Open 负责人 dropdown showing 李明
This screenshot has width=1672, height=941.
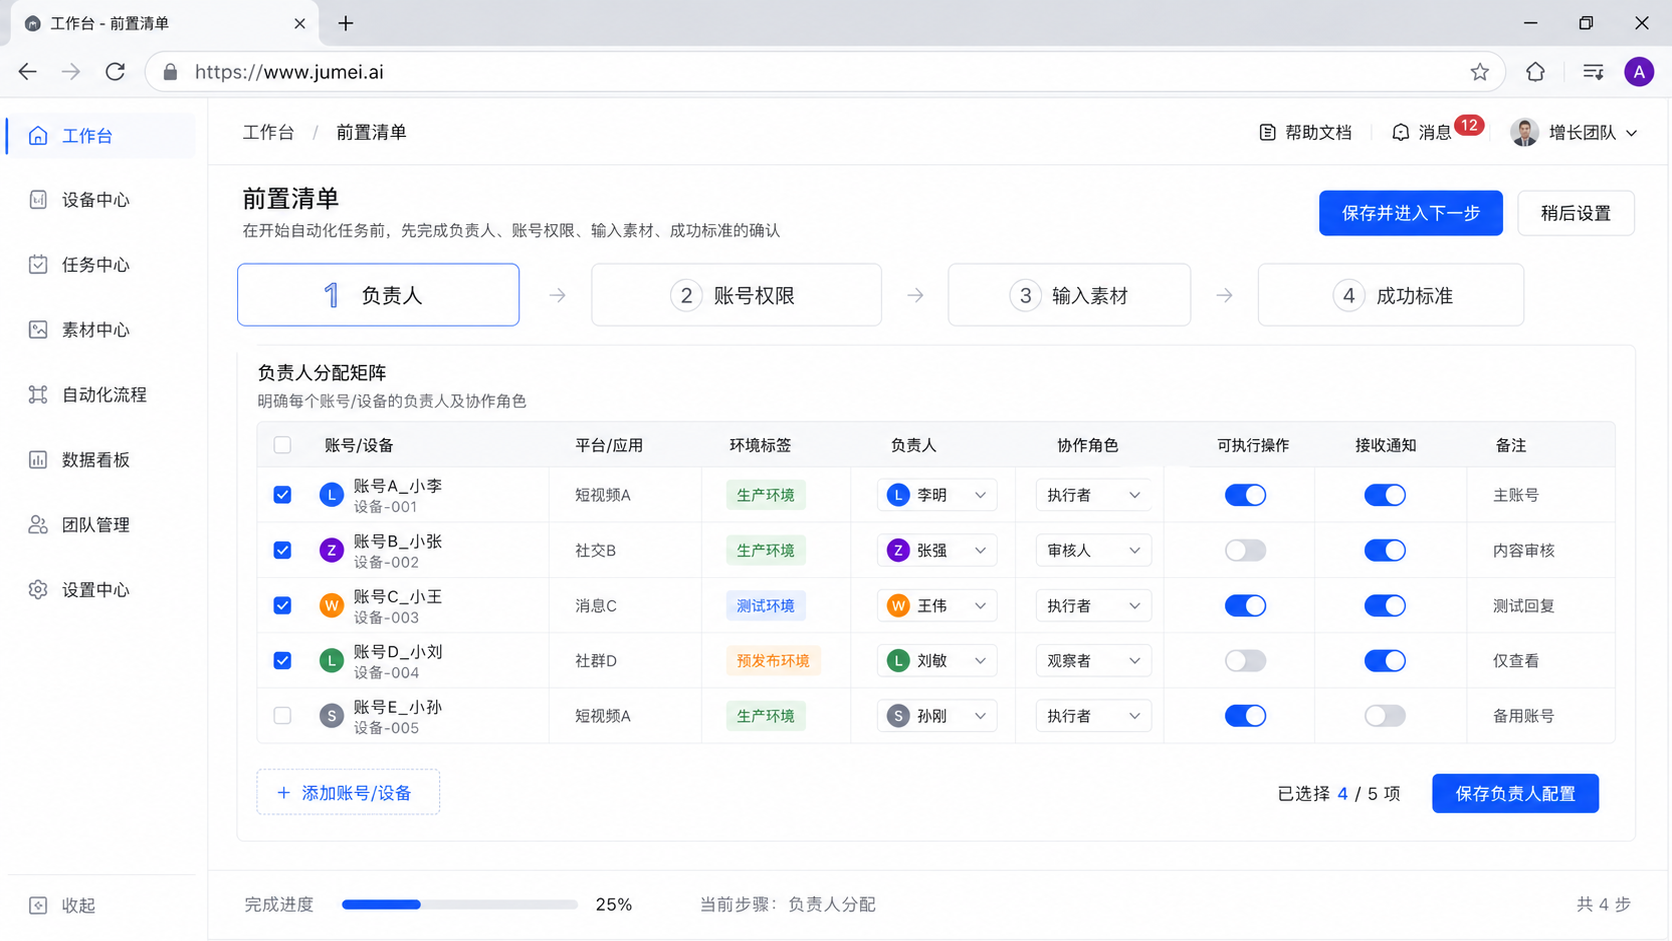pos(937,495)
